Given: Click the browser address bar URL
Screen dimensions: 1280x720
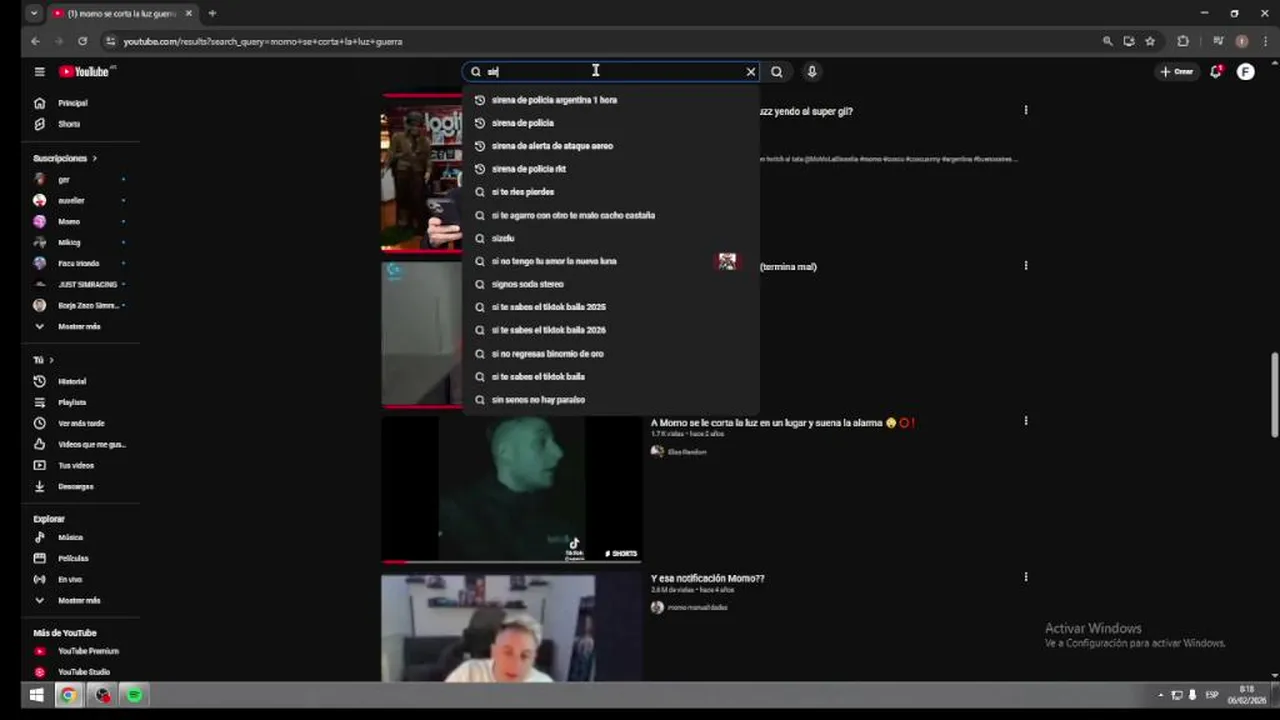Looking at the screenshot, I should click(x=262, y=41).
